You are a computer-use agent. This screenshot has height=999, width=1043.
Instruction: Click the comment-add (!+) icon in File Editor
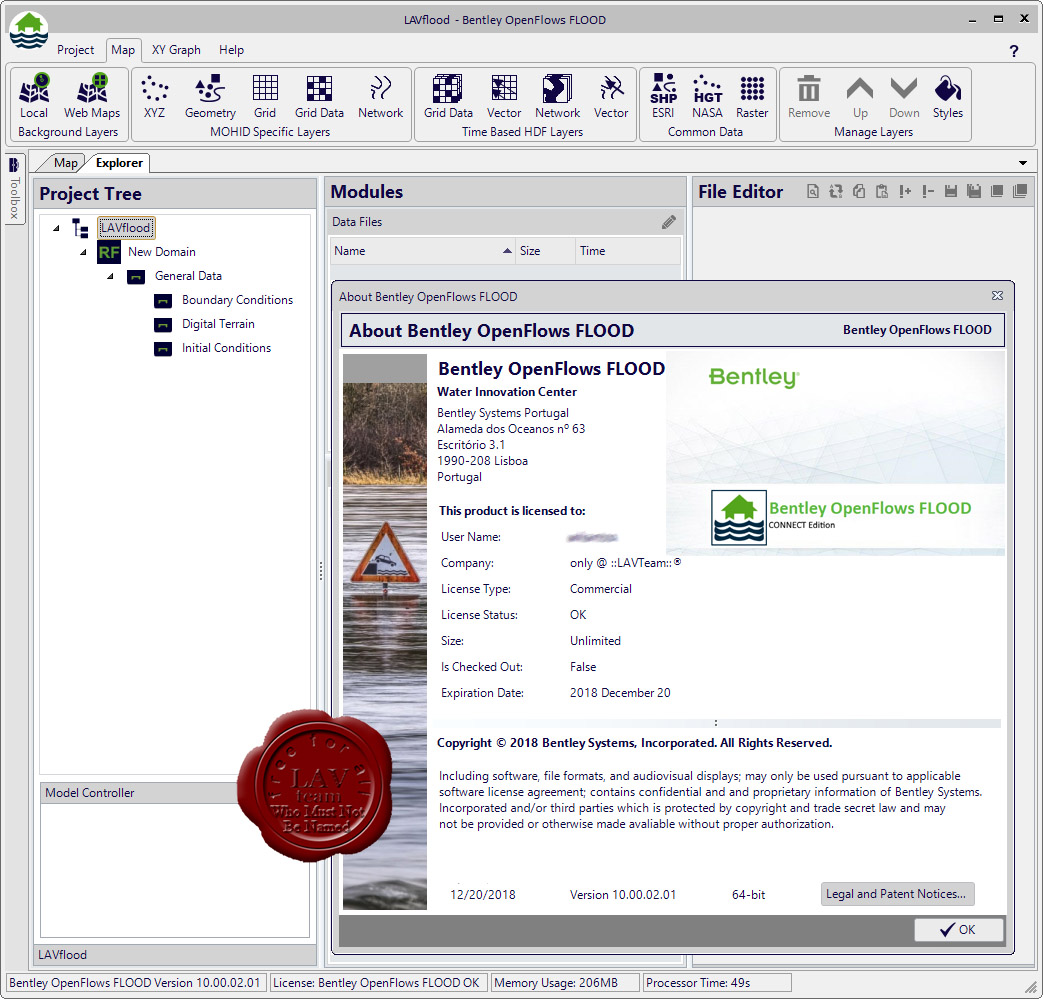point(905,192)
